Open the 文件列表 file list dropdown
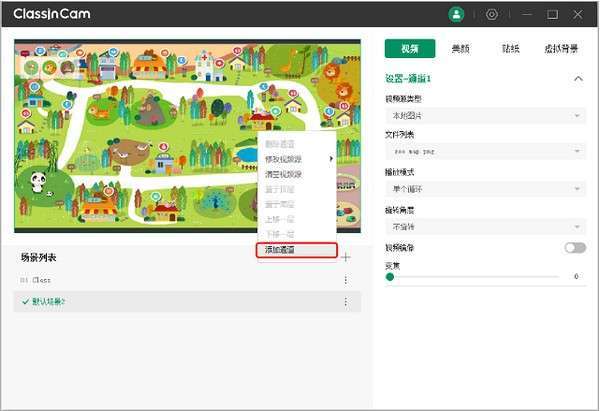Screen dimensions: 600x411 (x=485, y=152)
